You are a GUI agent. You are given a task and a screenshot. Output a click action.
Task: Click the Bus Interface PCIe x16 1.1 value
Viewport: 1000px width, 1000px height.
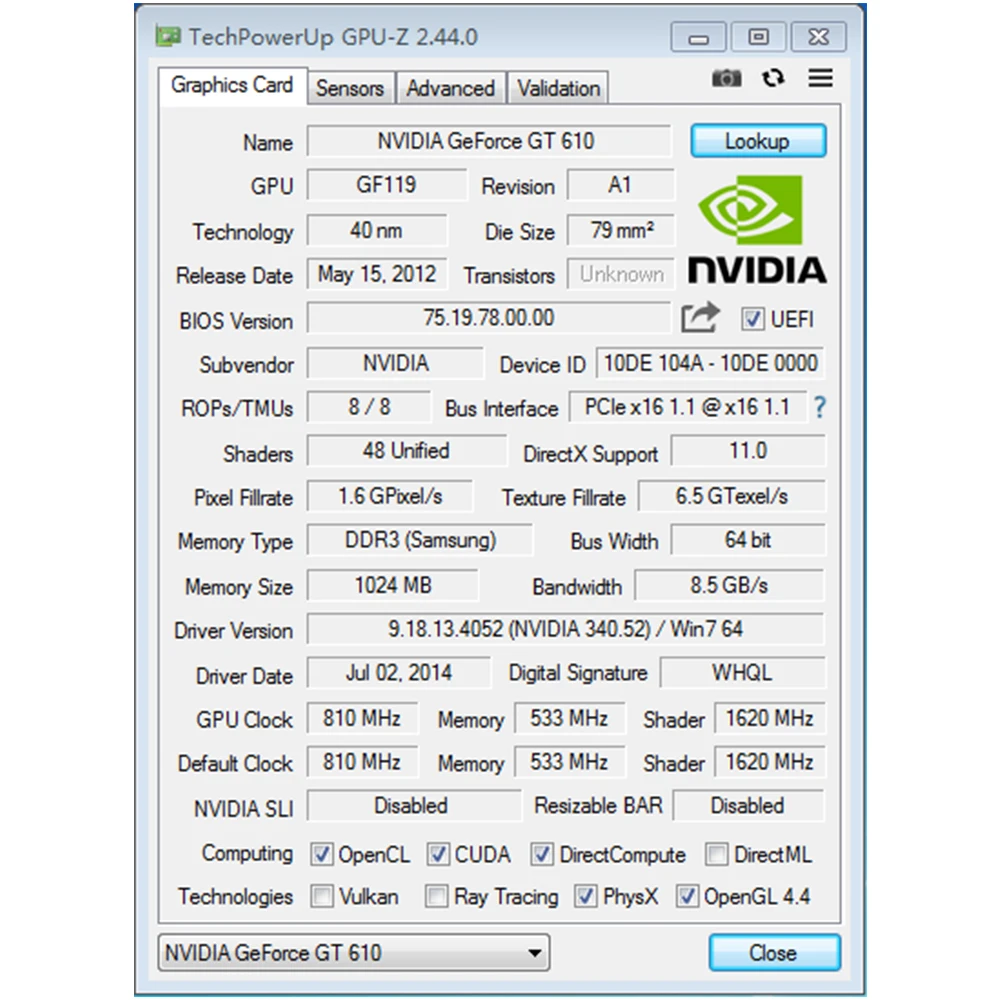[x=688, y=407]
